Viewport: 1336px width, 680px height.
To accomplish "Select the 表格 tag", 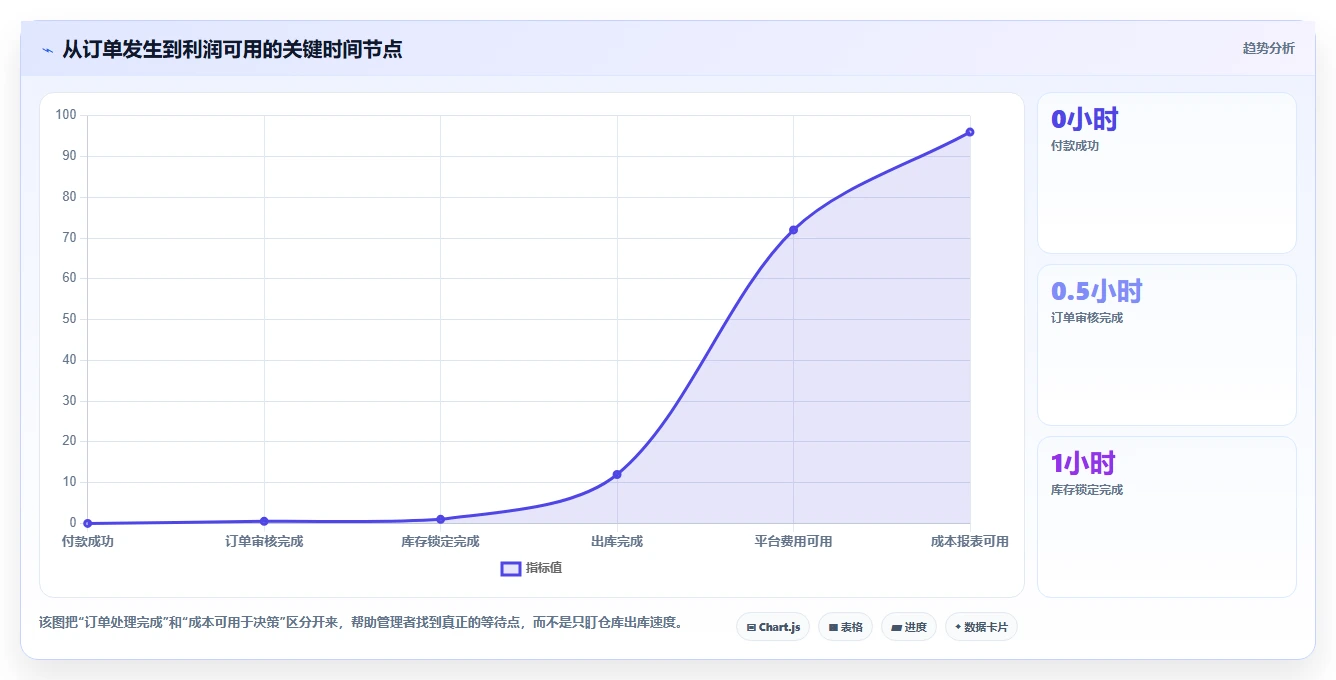I will tap(845, 627).
